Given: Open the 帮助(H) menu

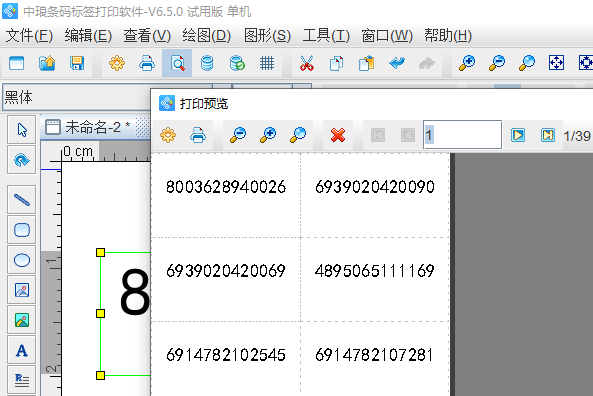Looking at the screenshot, I should 448,36.
